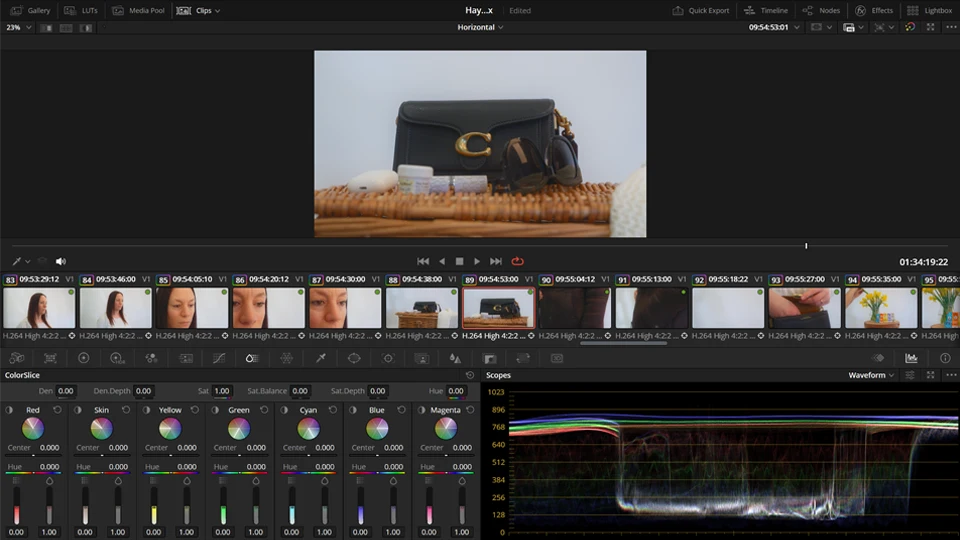
Task: Open the RGB Mixer palette
Action: [x=151, y=358]
